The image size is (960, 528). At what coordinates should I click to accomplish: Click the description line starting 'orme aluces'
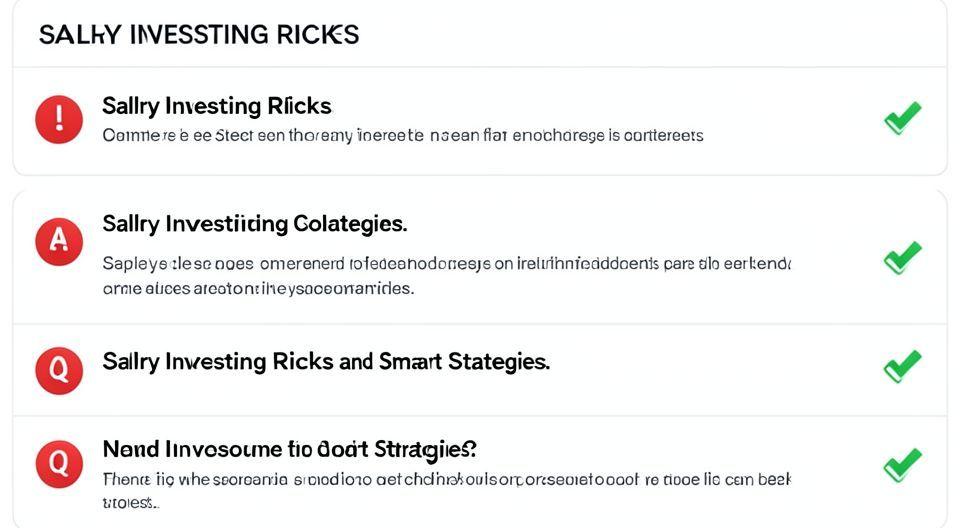[x=257, y=288]
